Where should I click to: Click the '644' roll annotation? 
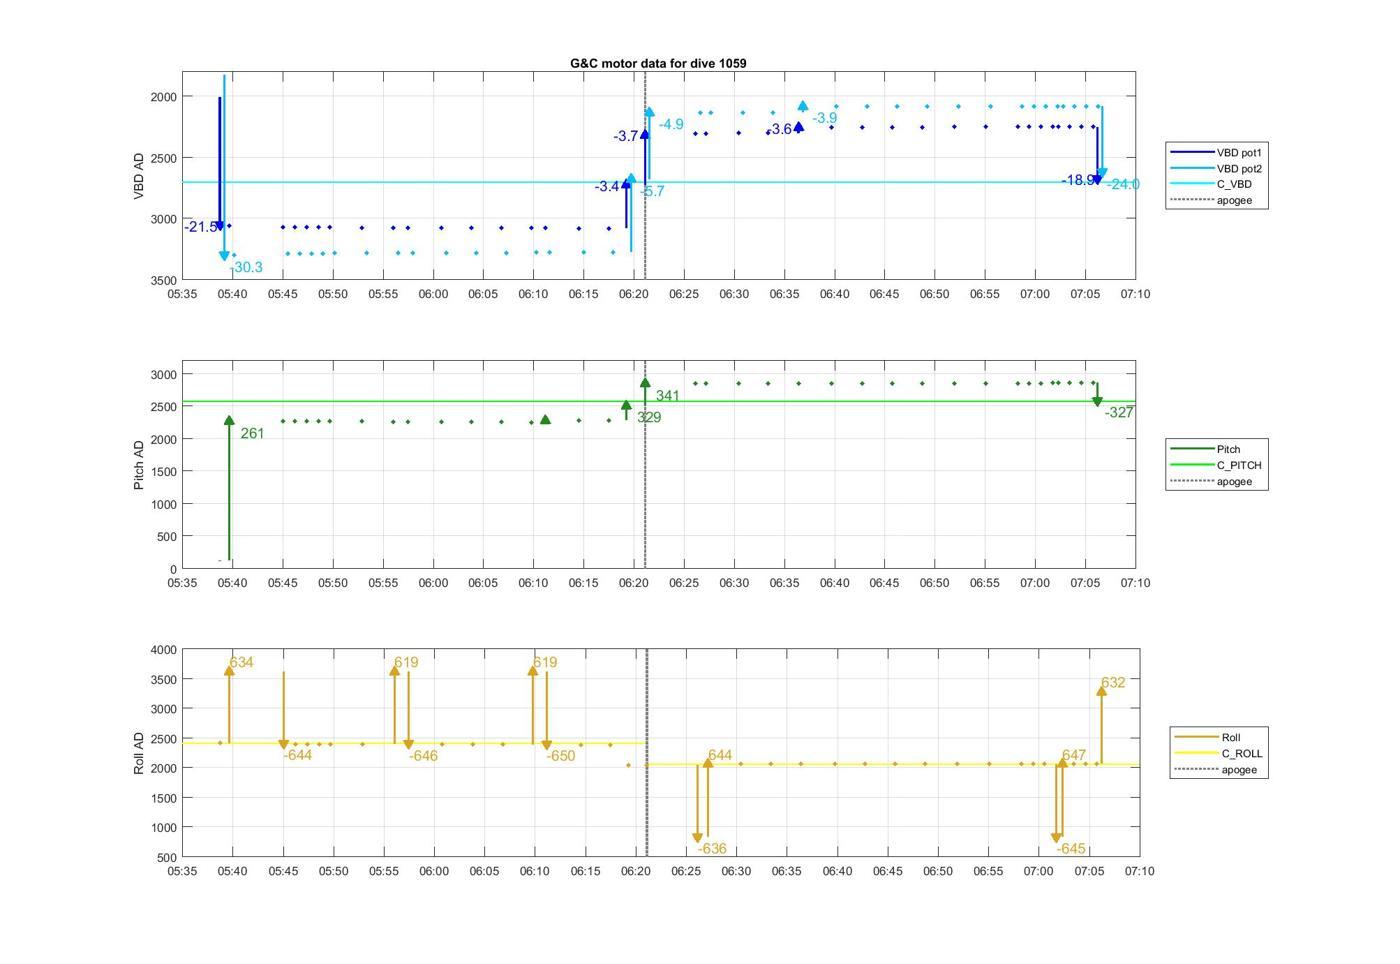pos(720,755)
